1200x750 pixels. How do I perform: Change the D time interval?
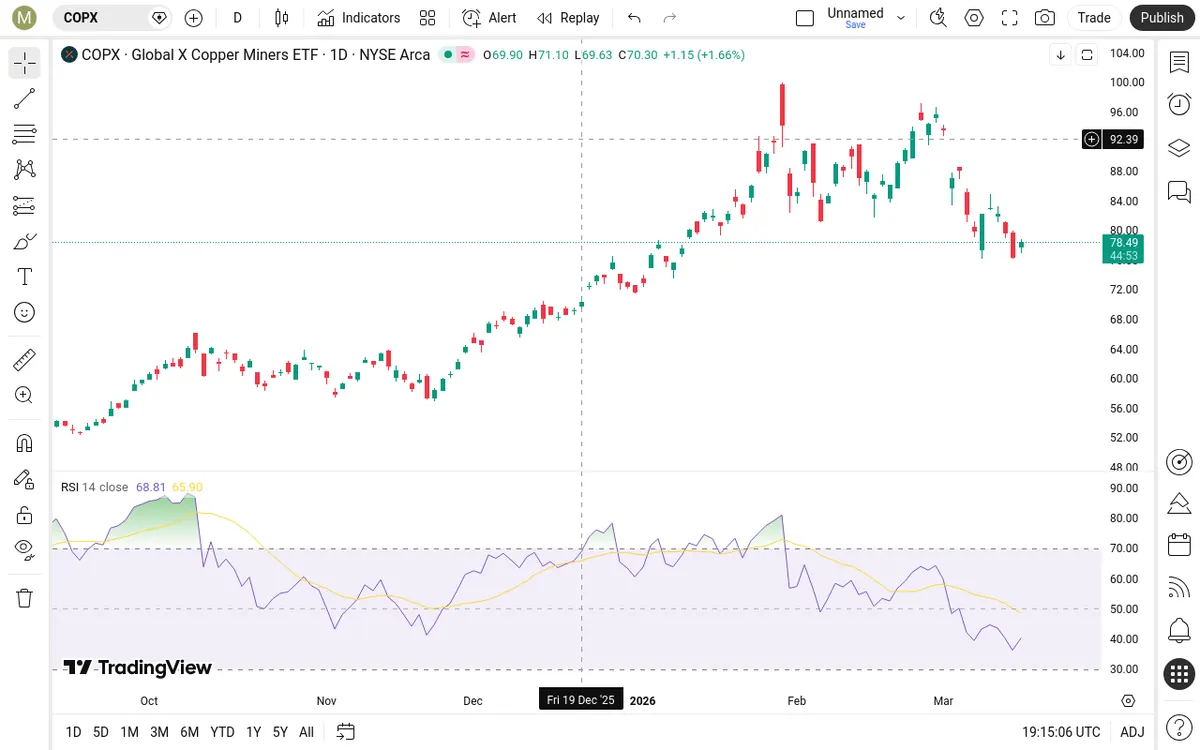238,17
